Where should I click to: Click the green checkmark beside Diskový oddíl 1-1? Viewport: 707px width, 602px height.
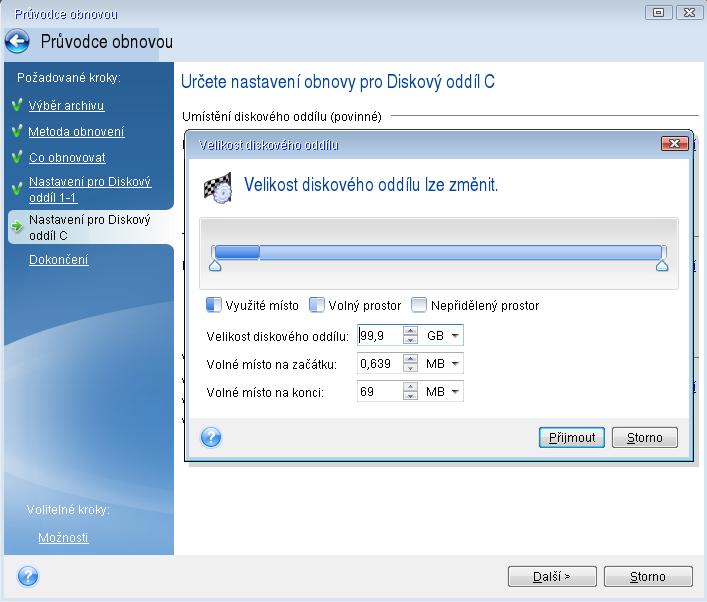tap(17, 188)
